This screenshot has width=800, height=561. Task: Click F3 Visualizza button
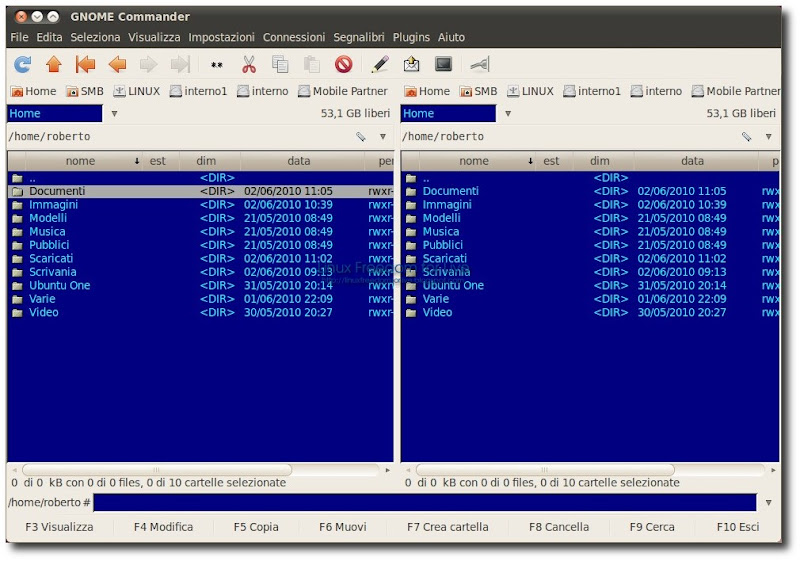click(59, 527)
